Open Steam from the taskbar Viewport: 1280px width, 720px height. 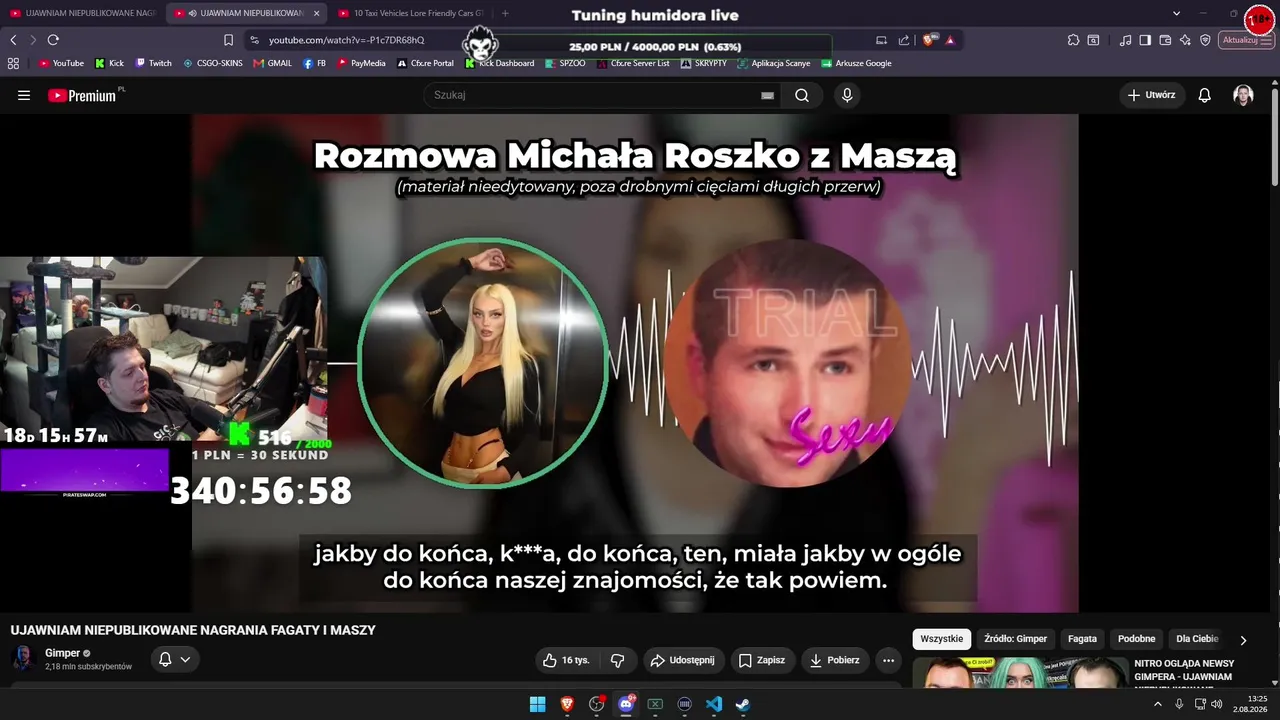tap(743, 704)
